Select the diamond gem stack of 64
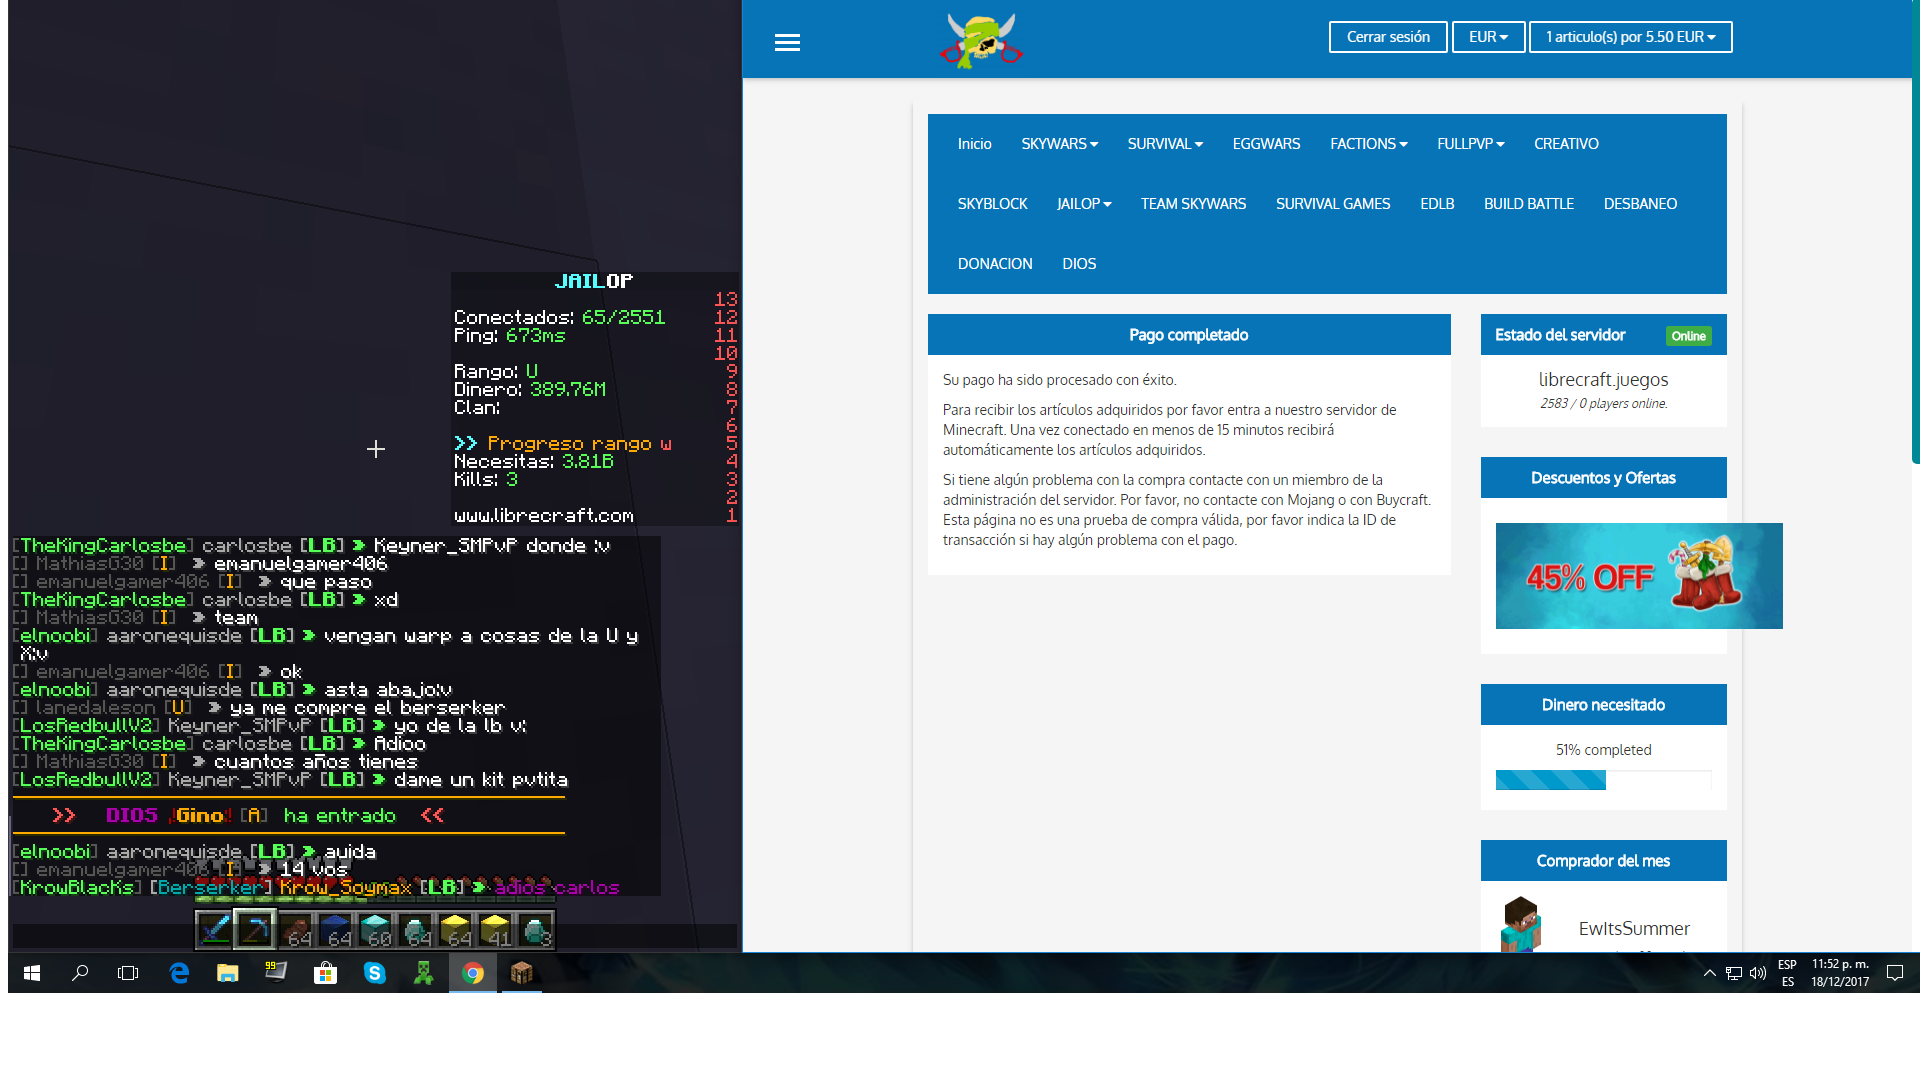 415,930
